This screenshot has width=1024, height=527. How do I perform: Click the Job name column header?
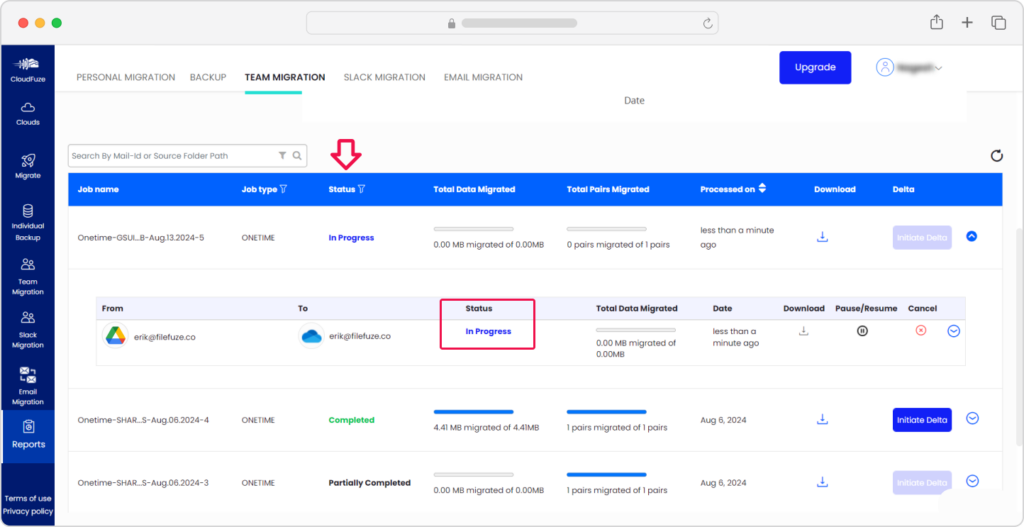coord(98,189)
